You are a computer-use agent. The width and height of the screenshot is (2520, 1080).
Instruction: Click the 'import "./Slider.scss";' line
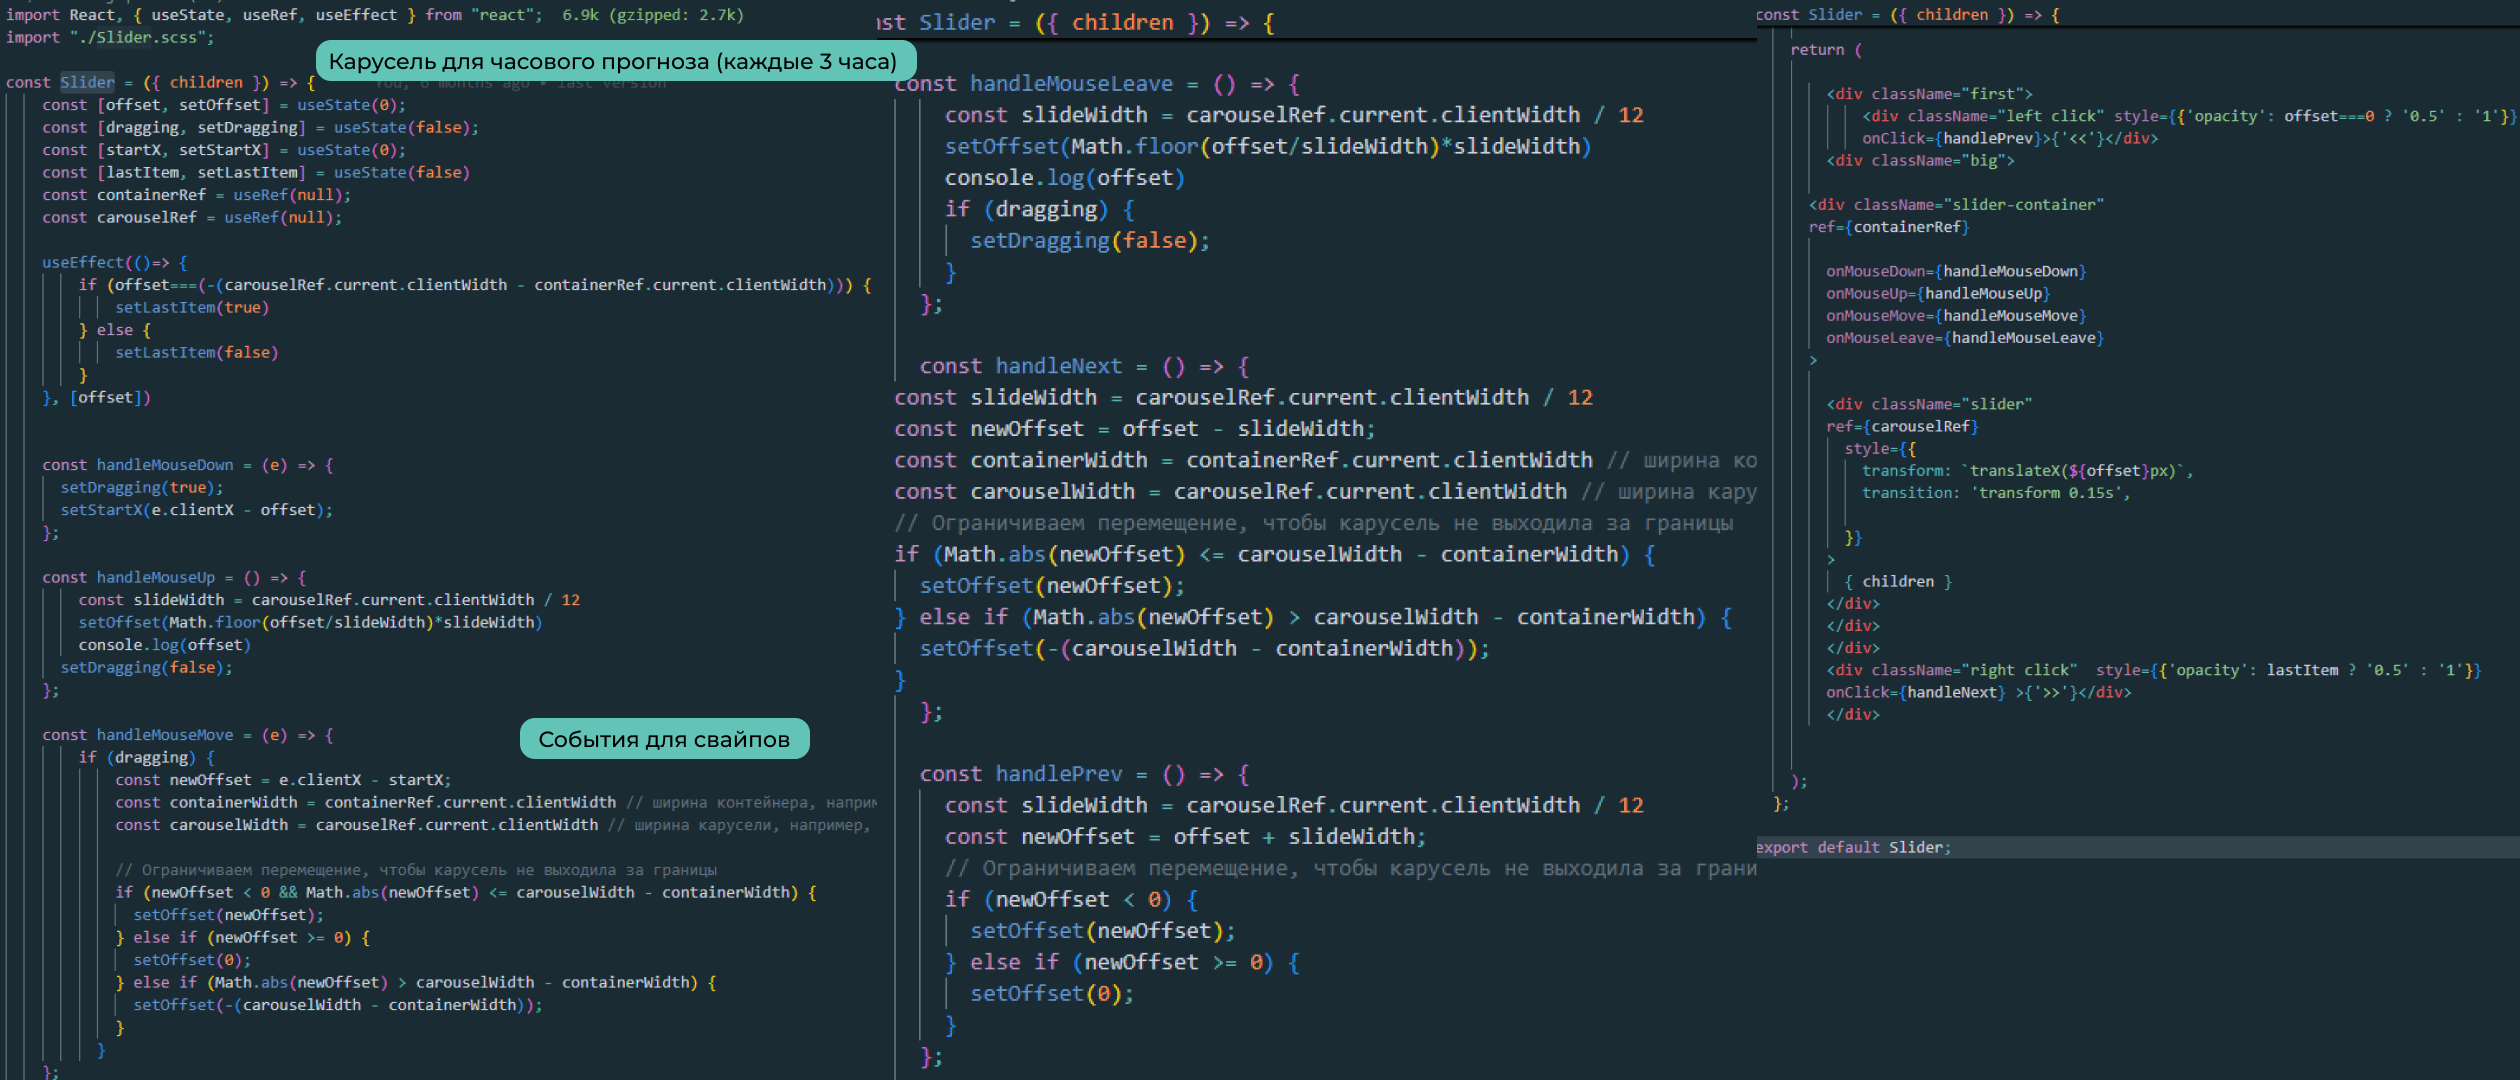tap(110, 38)
